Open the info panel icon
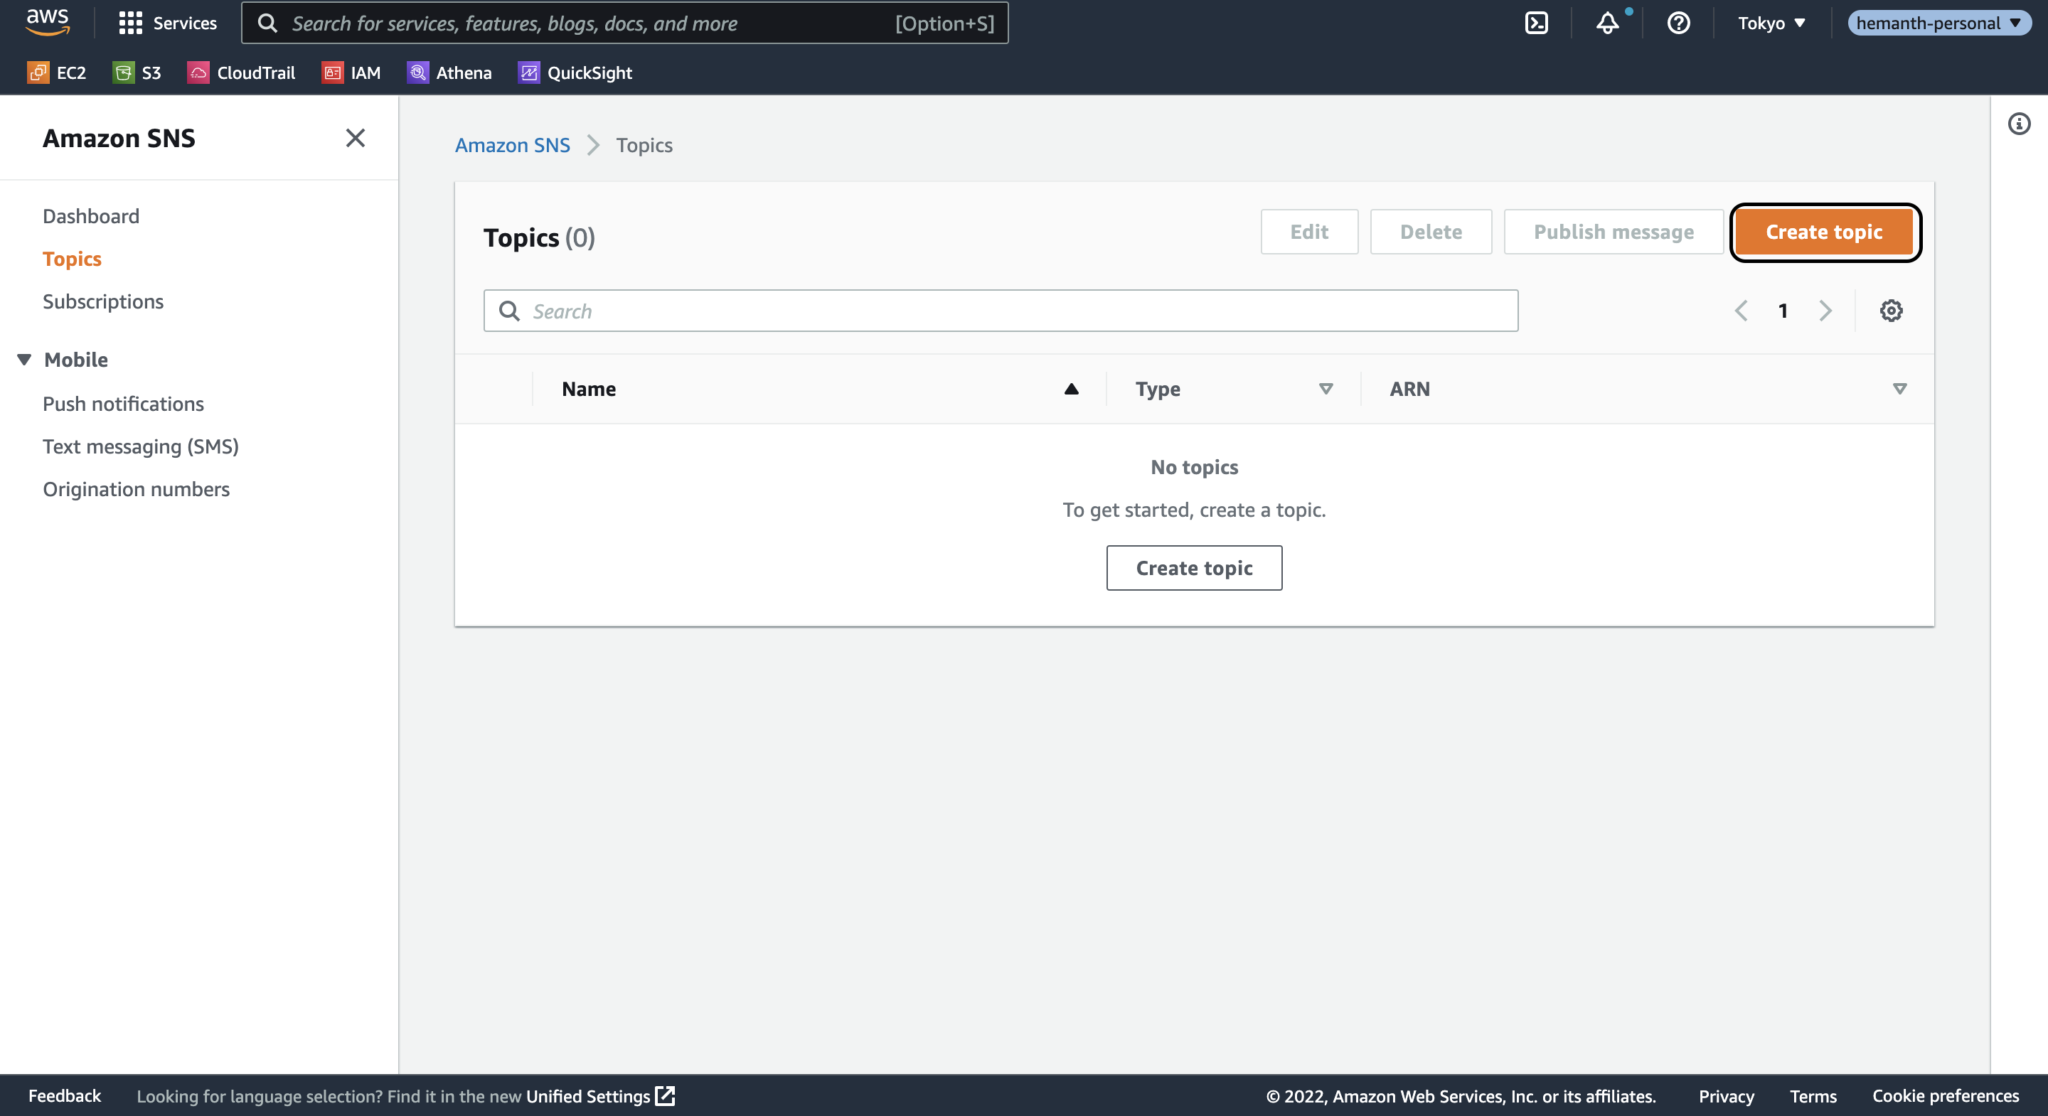The image size is (2048, 1116). [x=2019, y=123]
